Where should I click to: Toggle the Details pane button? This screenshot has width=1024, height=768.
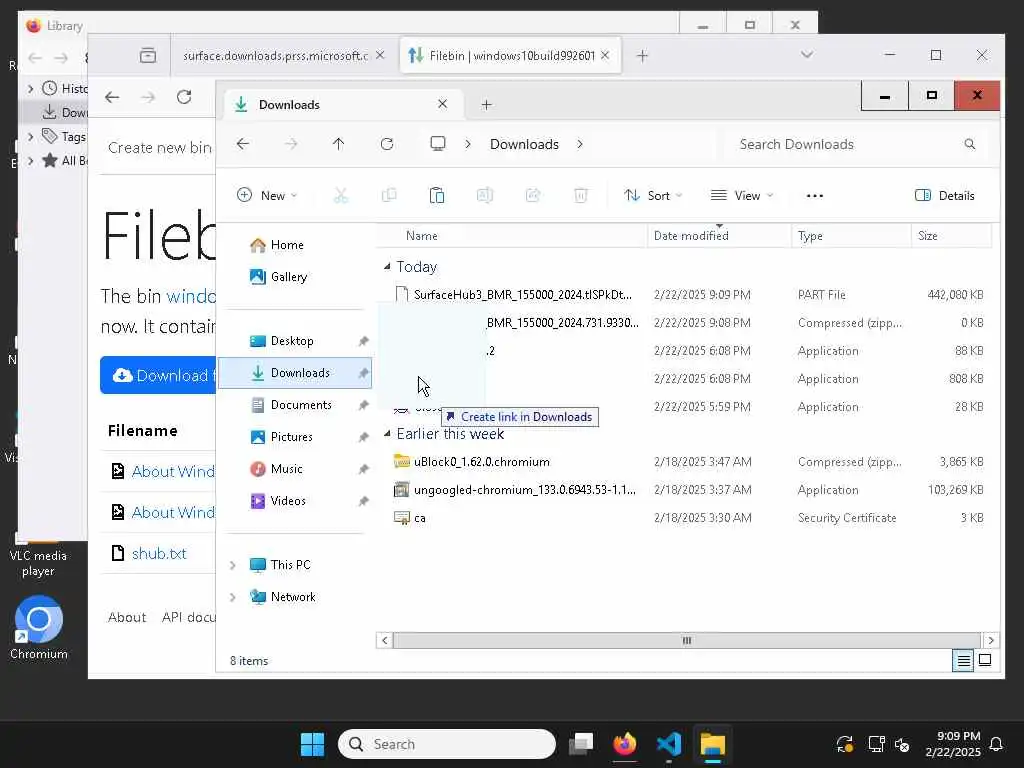click(944, 195)
